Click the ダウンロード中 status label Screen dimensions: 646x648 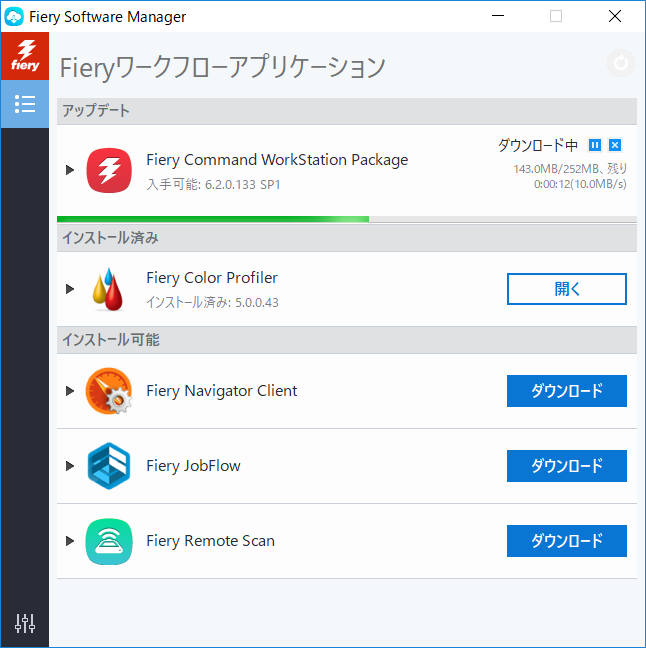[538, 145]
